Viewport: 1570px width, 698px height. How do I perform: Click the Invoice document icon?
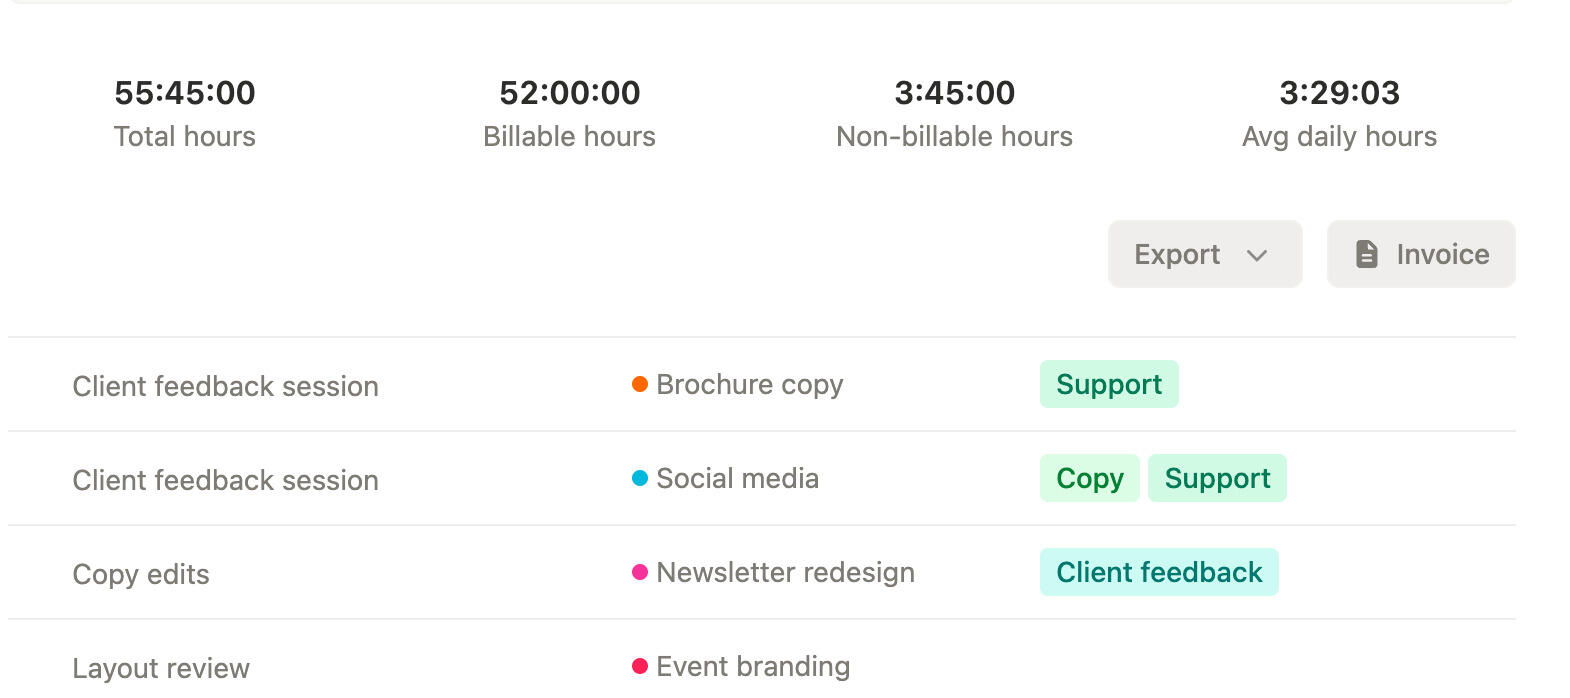[x=1365, y=254]
